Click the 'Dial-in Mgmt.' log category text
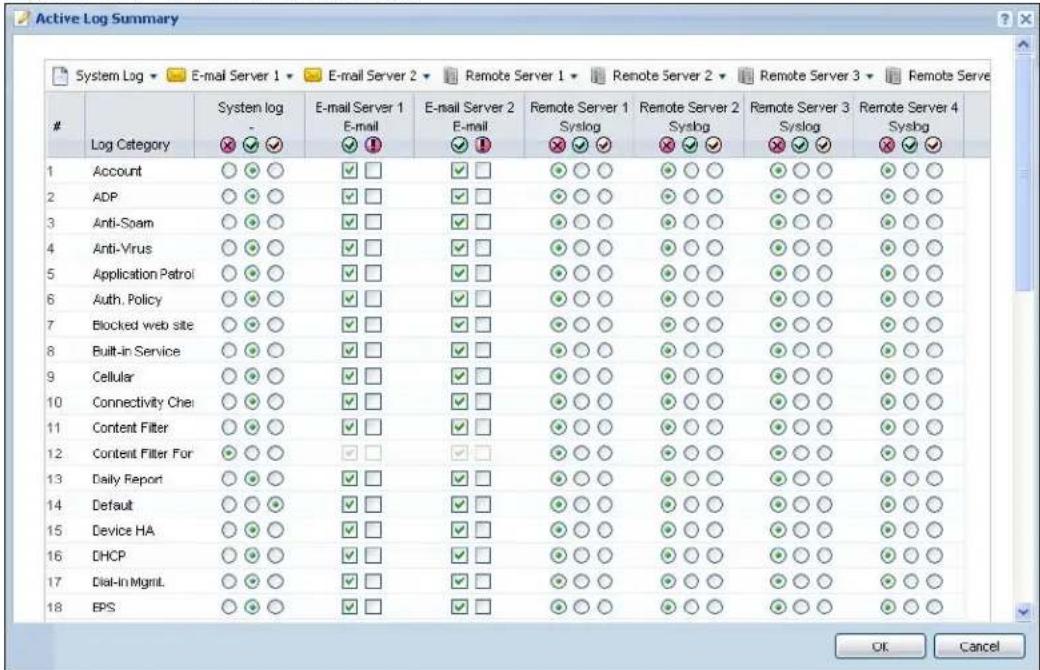Image resolution: width=1040 pixels, height=670 pixels. tap(128, 582)
